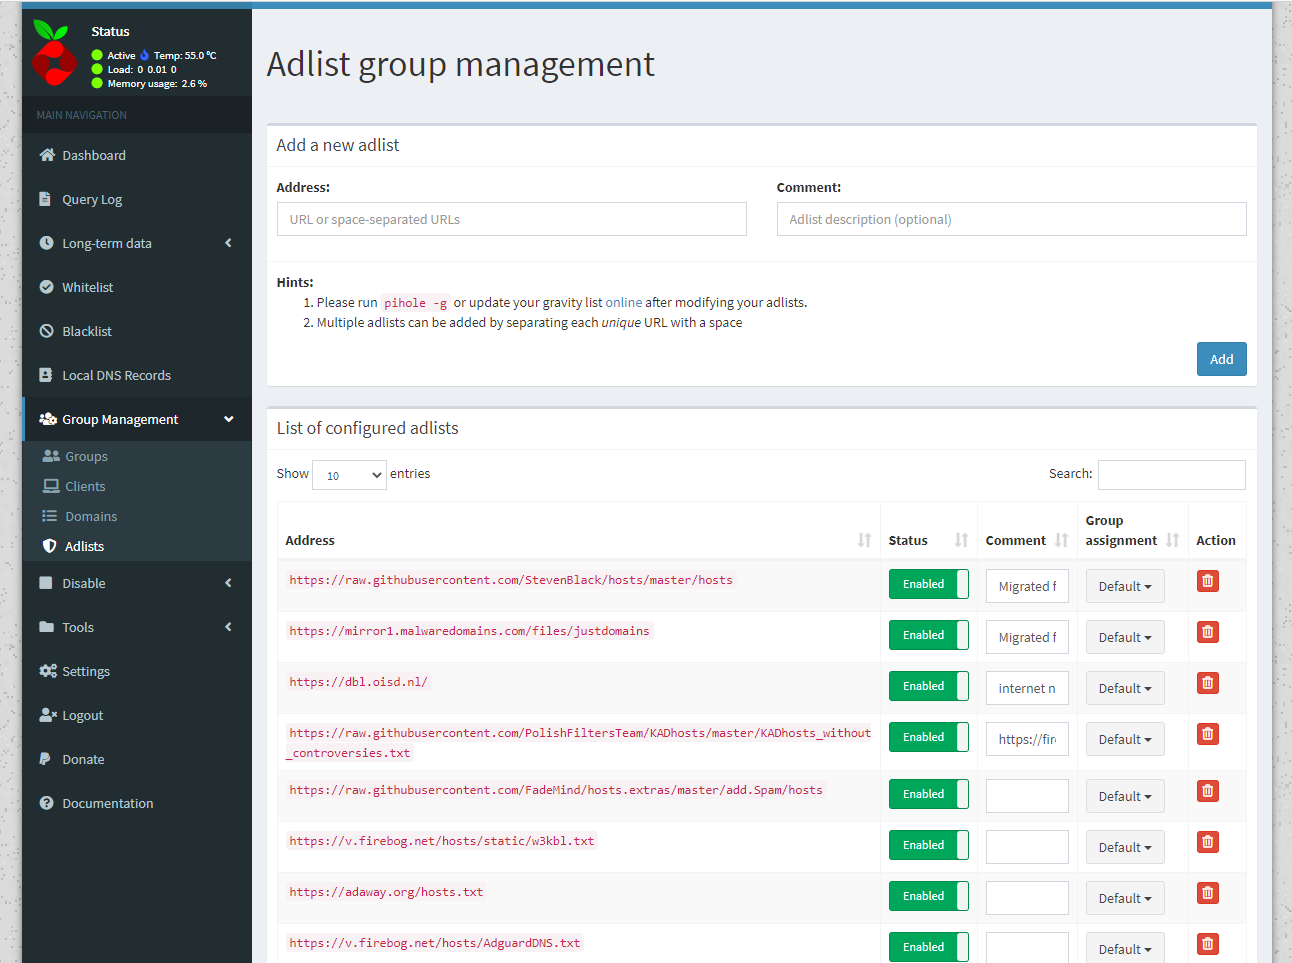
Task: Click the Domains list icon
Action: tap(49, 516)
